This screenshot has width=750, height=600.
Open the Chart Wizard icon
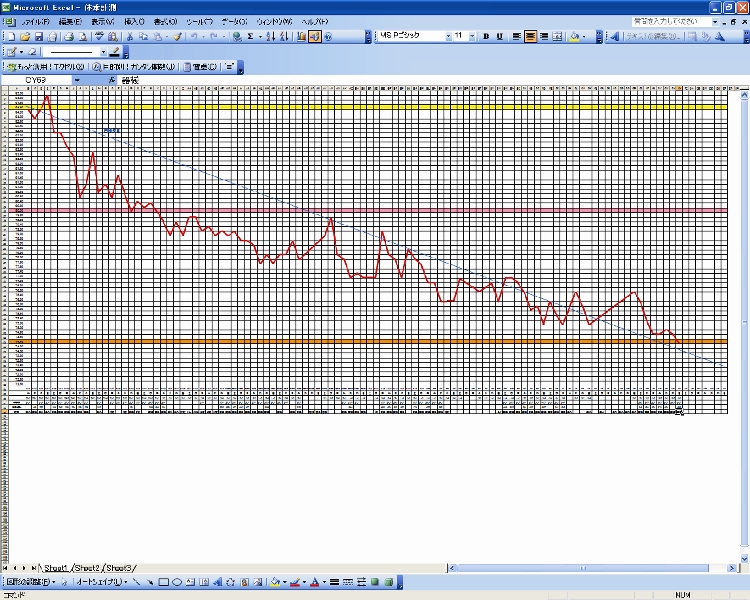[301, 36]
